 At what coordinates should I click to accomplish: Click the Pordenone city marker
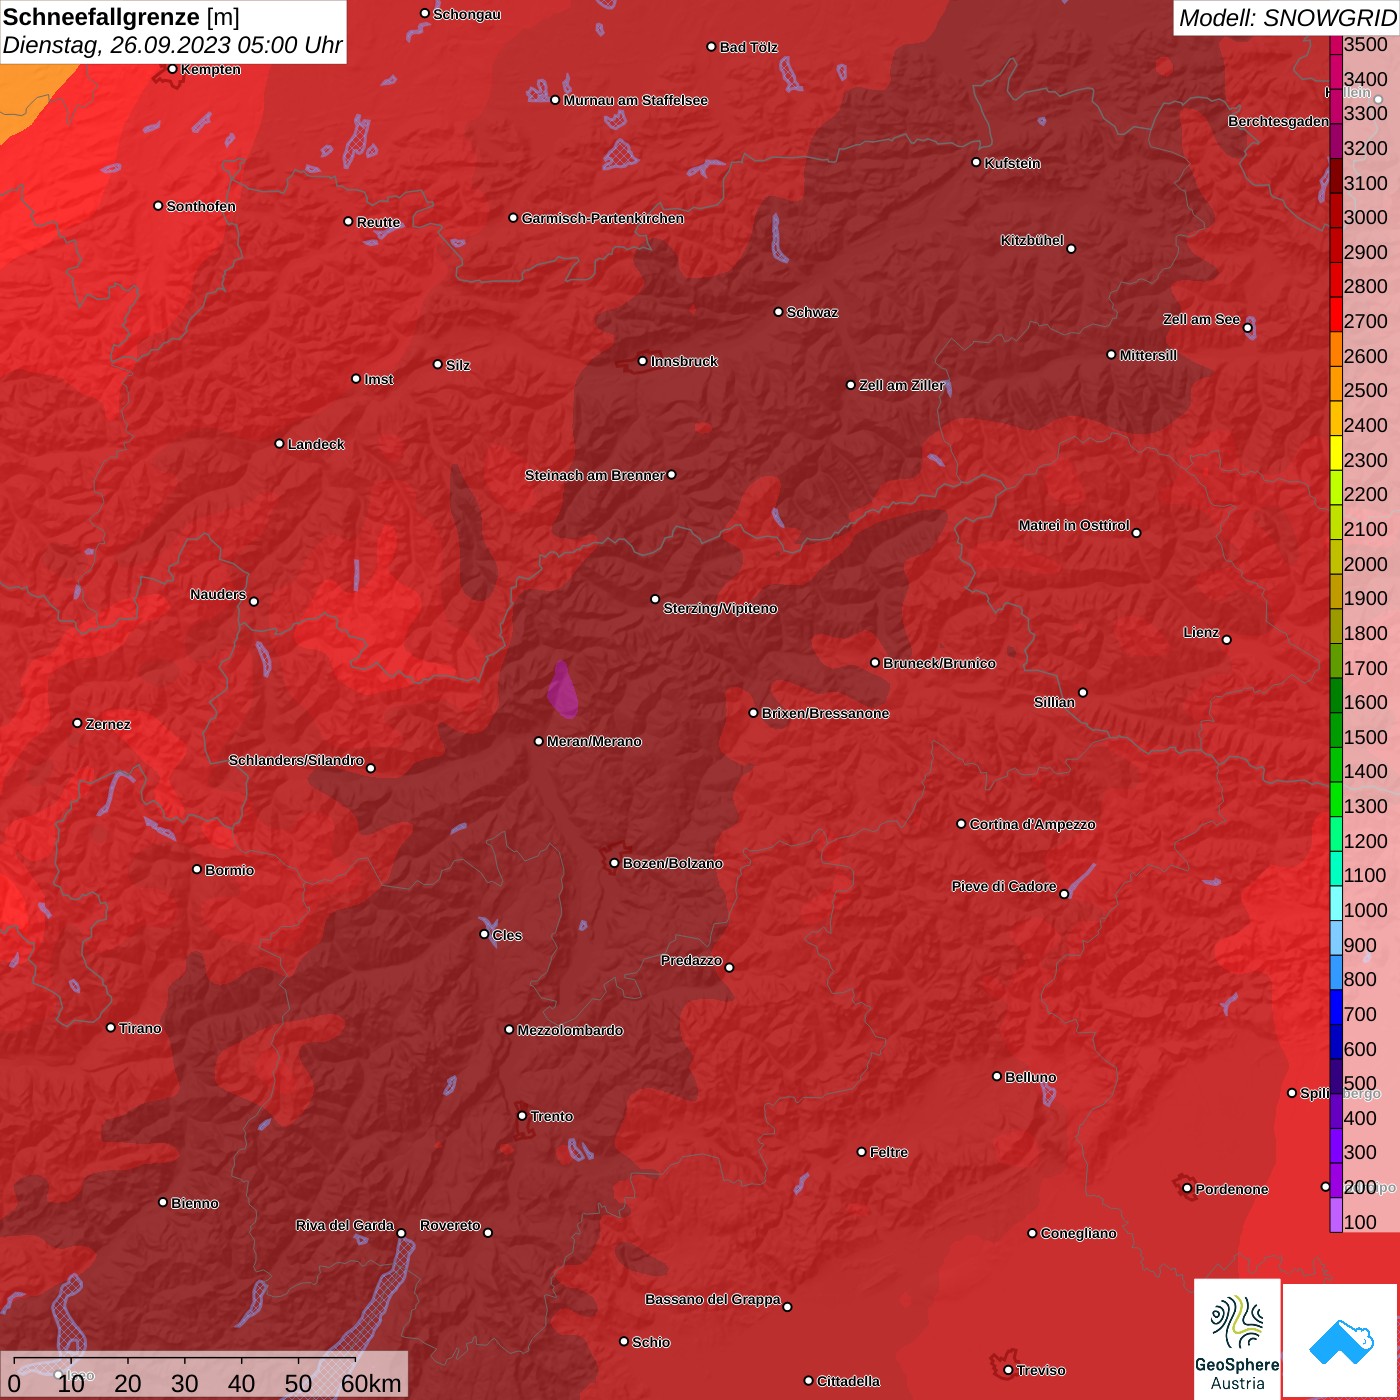[x=1187, y=1189]
